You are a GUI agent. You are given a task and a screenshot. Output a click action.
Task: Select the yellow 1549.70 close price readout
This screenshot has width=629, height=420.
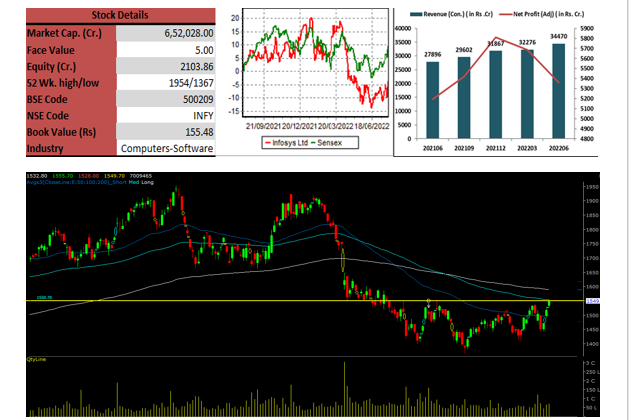[114, 176]
